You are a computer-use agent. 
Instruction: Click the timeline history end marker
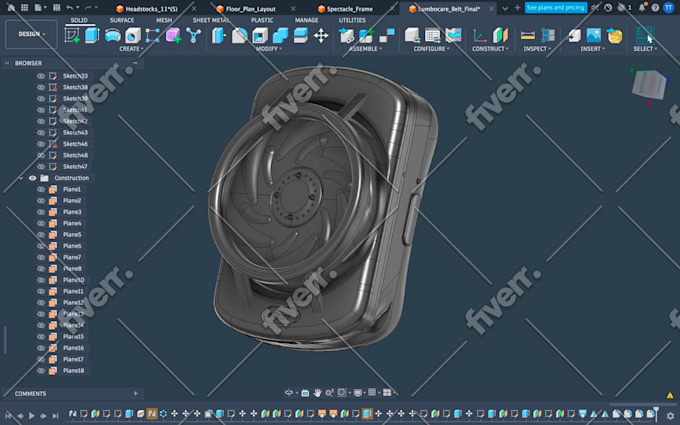(656, 413)
